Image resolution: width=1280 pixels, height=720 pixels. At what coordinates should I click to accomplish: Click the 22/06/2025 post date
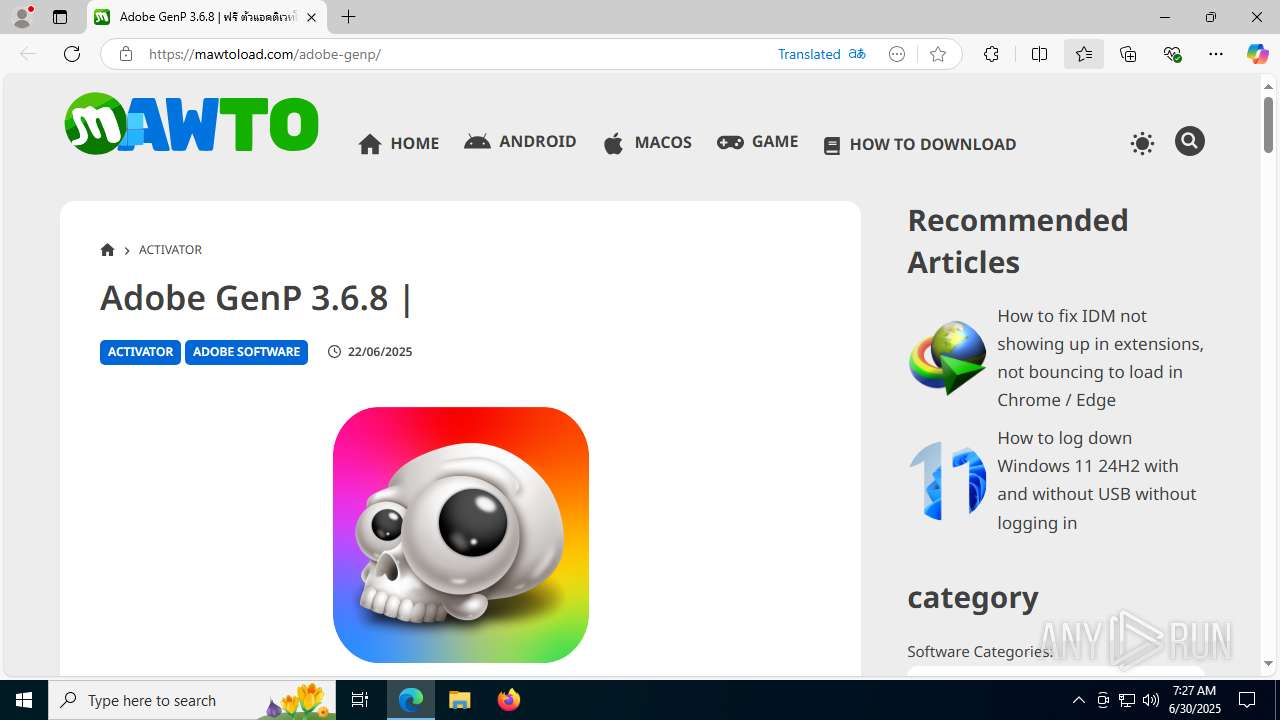pos(380,352)
